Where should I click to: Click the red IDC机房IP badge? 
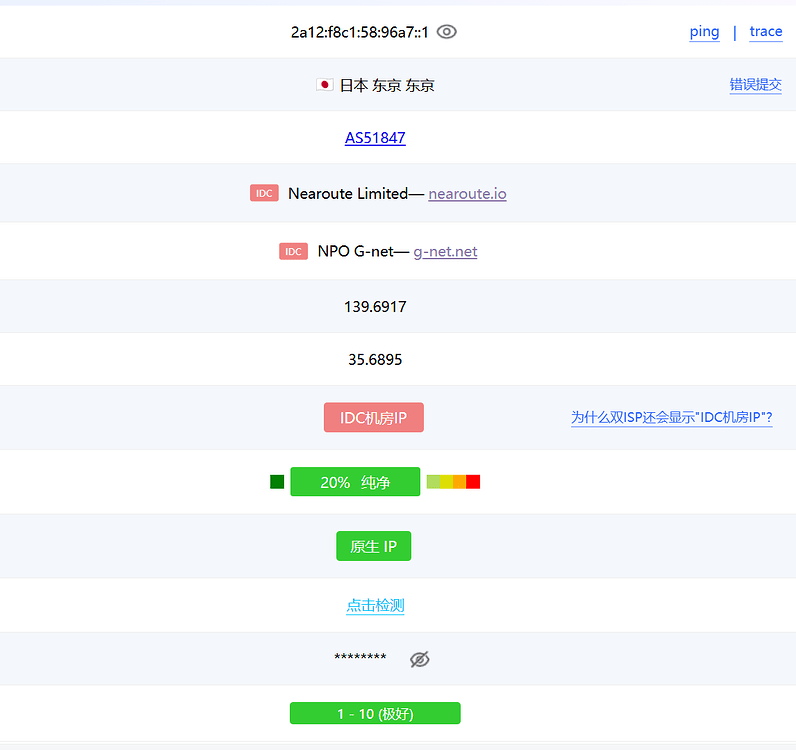374,417
